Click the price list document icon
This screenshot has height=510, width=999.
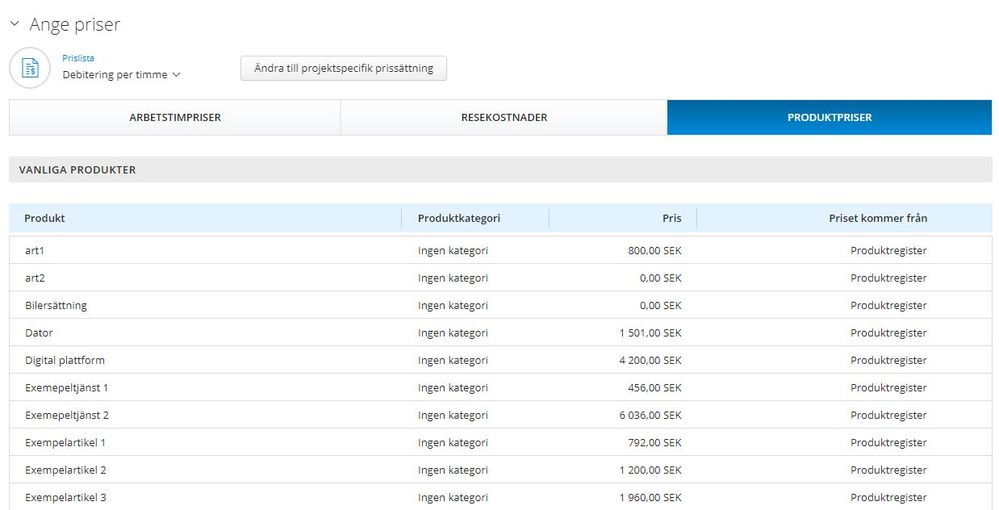pos(30,68)
